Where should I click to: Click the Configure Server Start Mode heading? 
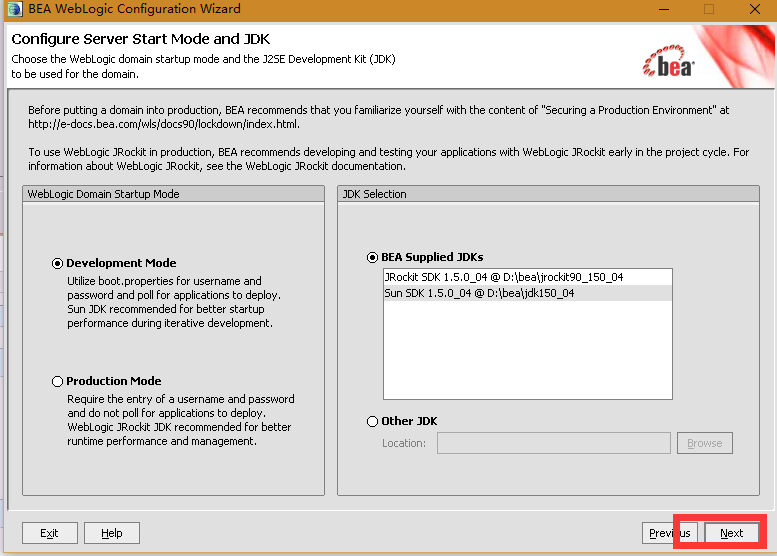(x=141, y=39)
